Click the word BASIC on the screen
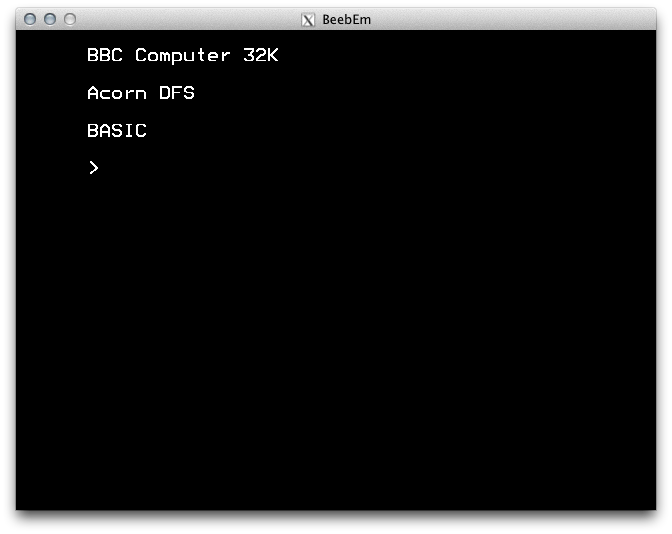This screenshot has height=534, width=672. (117, 131)
